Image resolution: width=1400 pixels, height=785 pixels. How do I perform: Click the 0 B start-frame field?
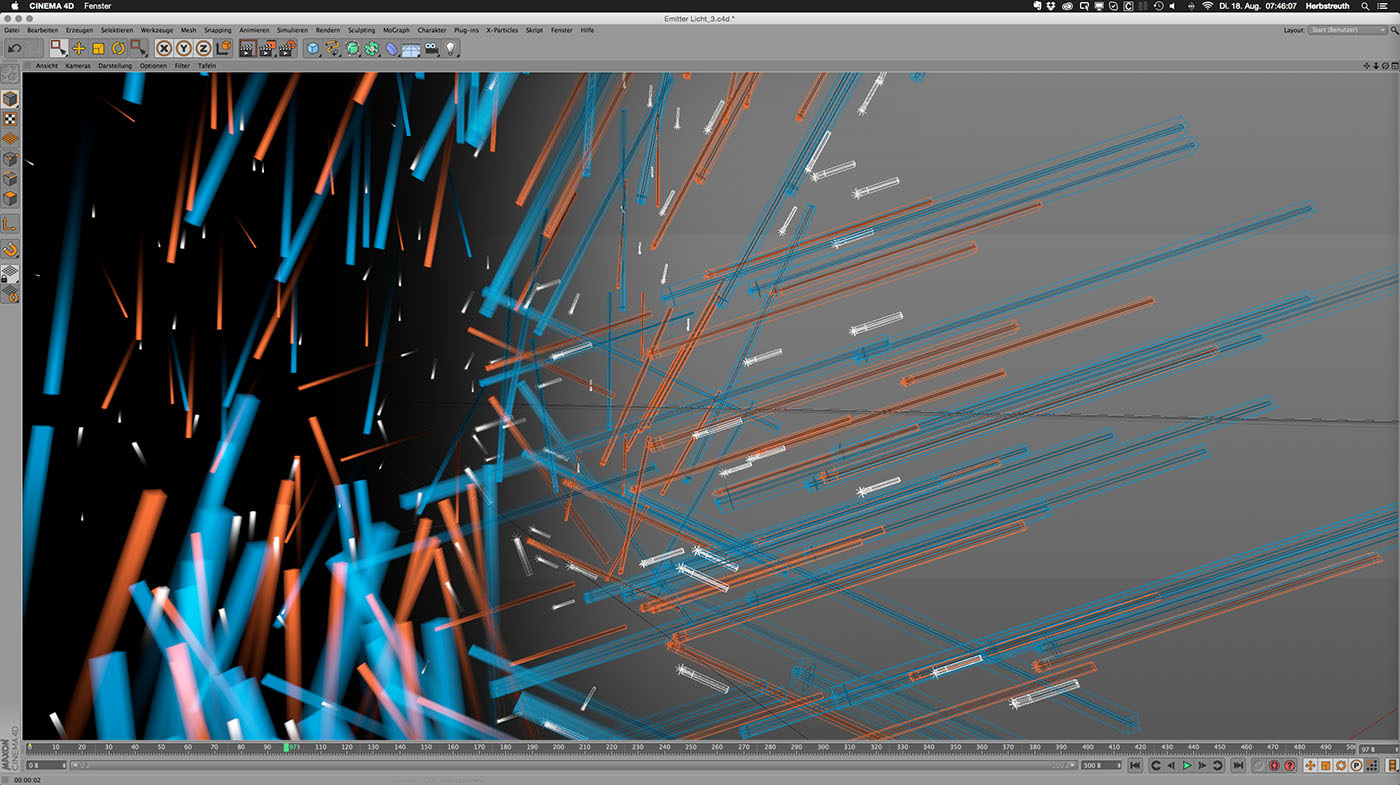click(47, 766)
